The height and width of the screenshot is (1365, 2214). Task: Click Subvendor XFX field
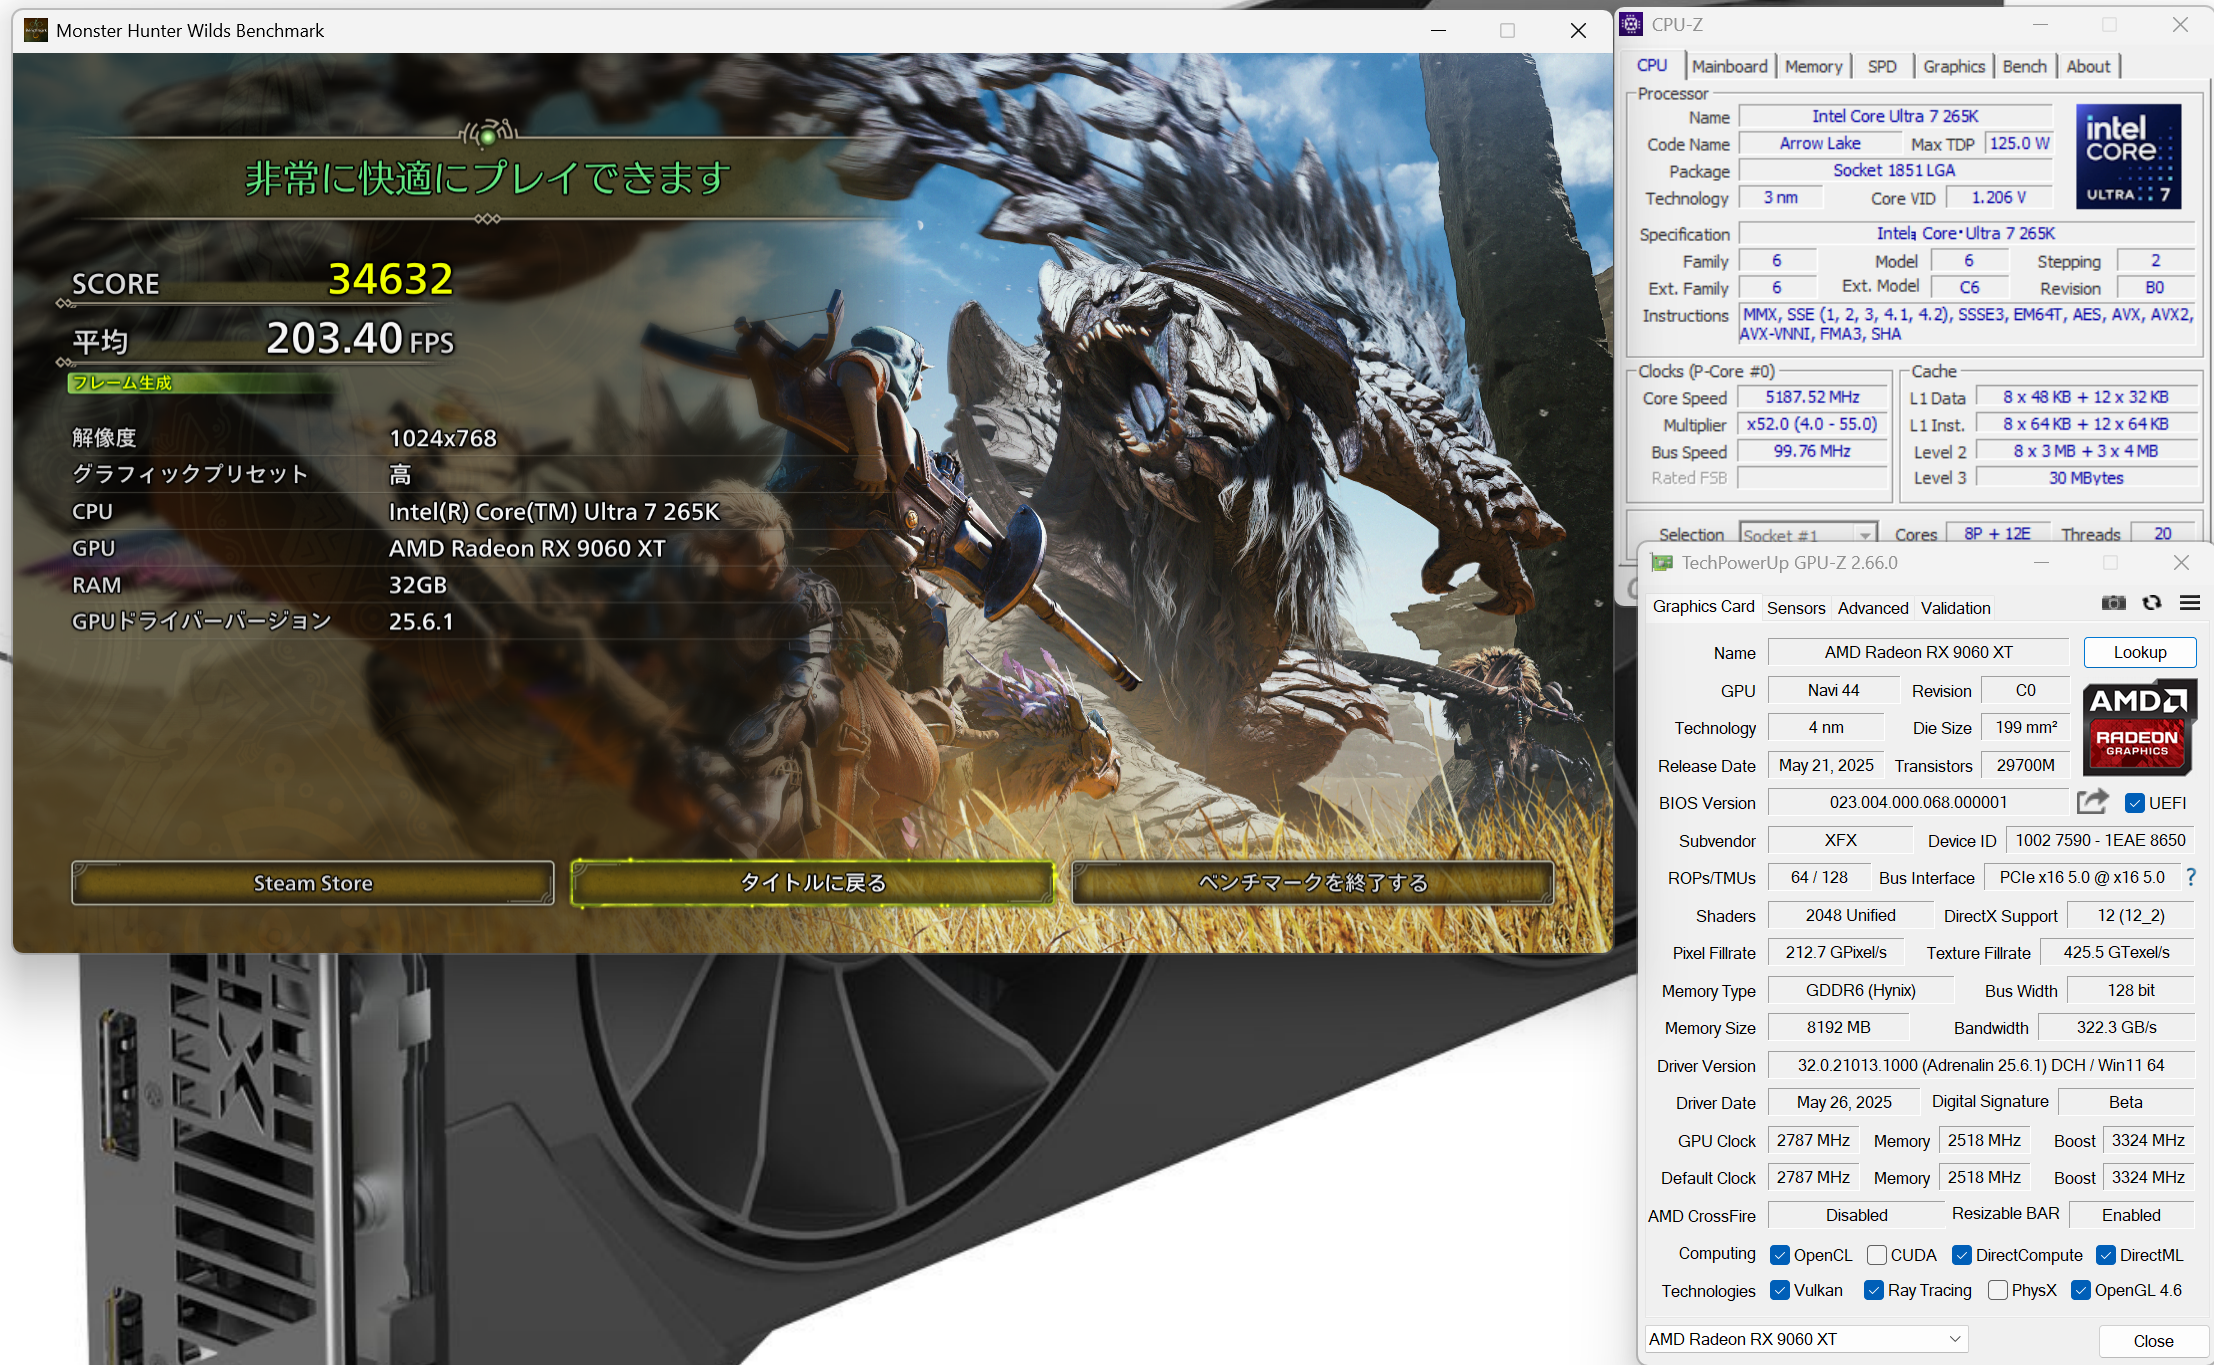(x=1840, y=840)
